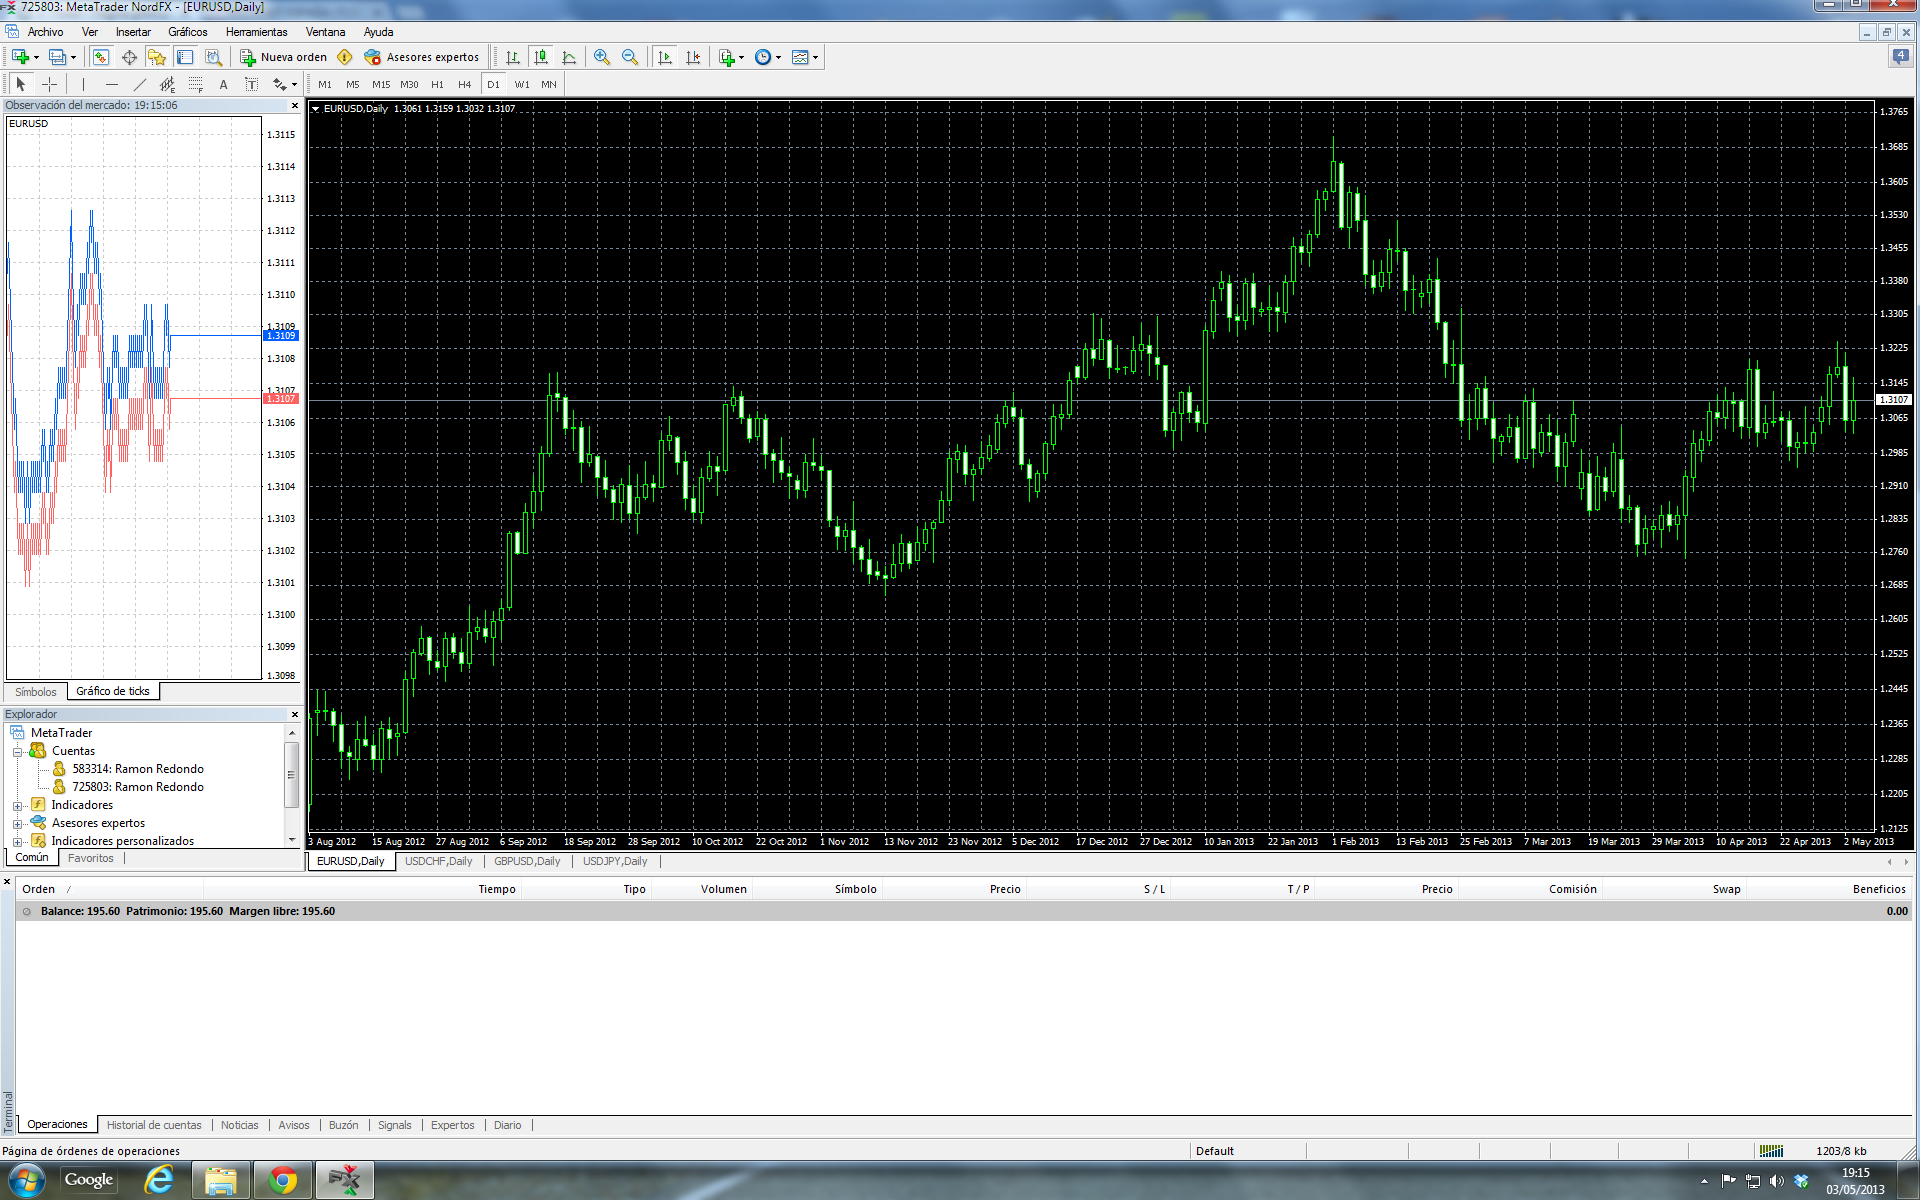This screenshot has height=1200, width=1920.
Task: Expand the Indicadores tree node
Action: click(17, 806)
